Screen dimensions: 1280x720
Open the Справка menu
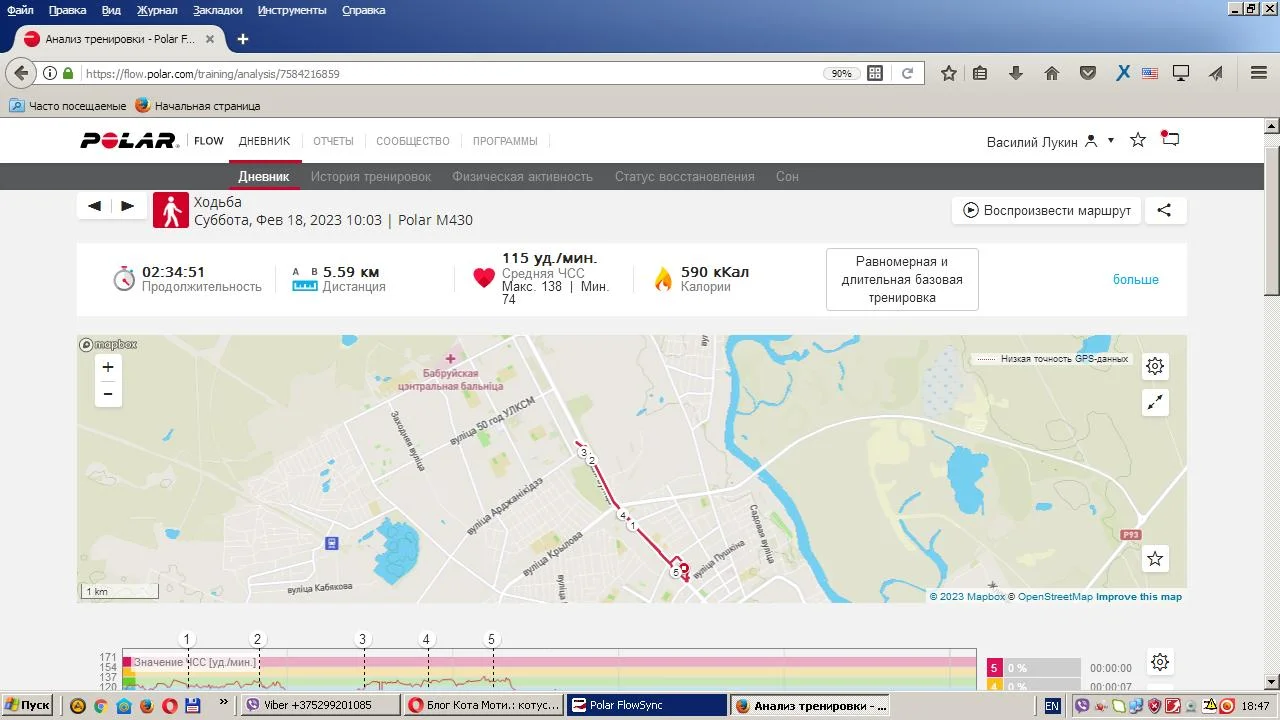click(x=364, y=10)
